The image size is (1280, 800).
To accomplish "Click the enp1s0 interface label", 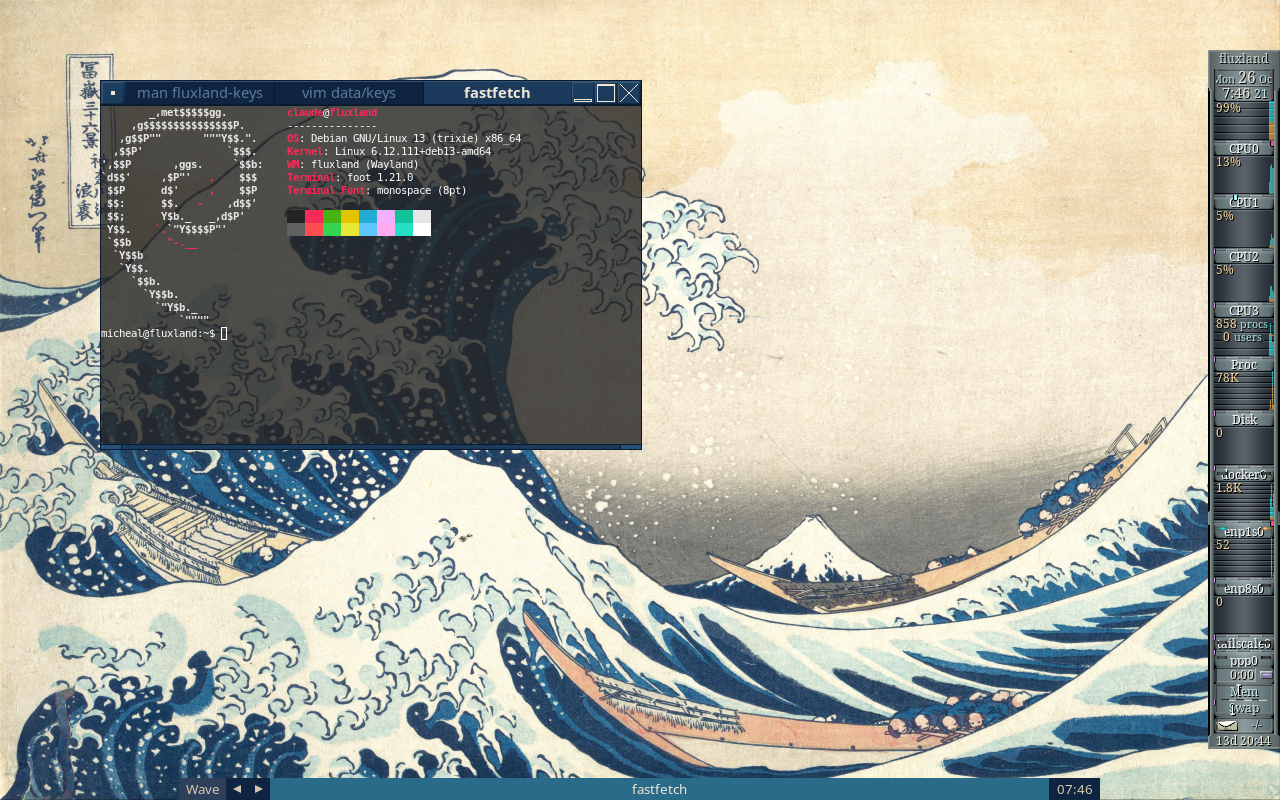I will coord(1244,531).
